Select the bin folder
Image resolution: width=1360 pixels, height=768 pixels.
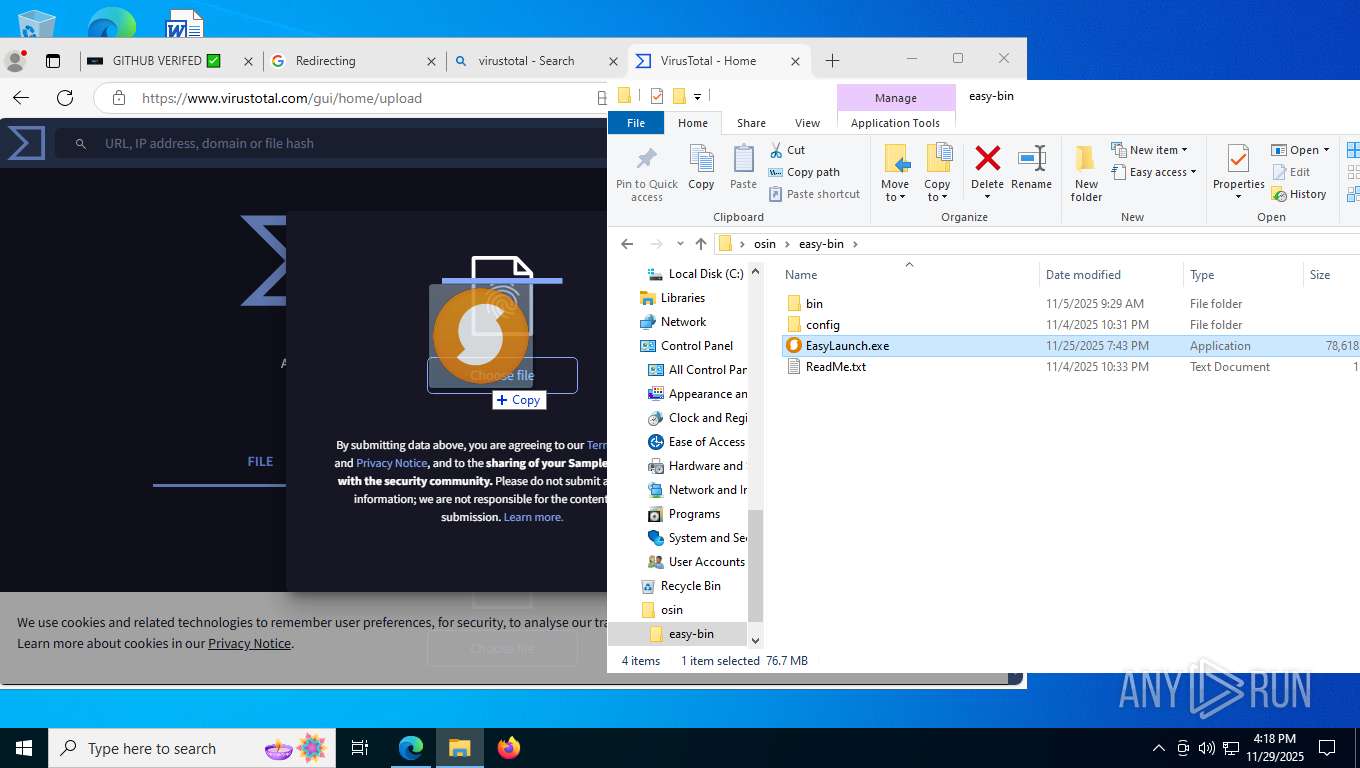coord(814,304)
